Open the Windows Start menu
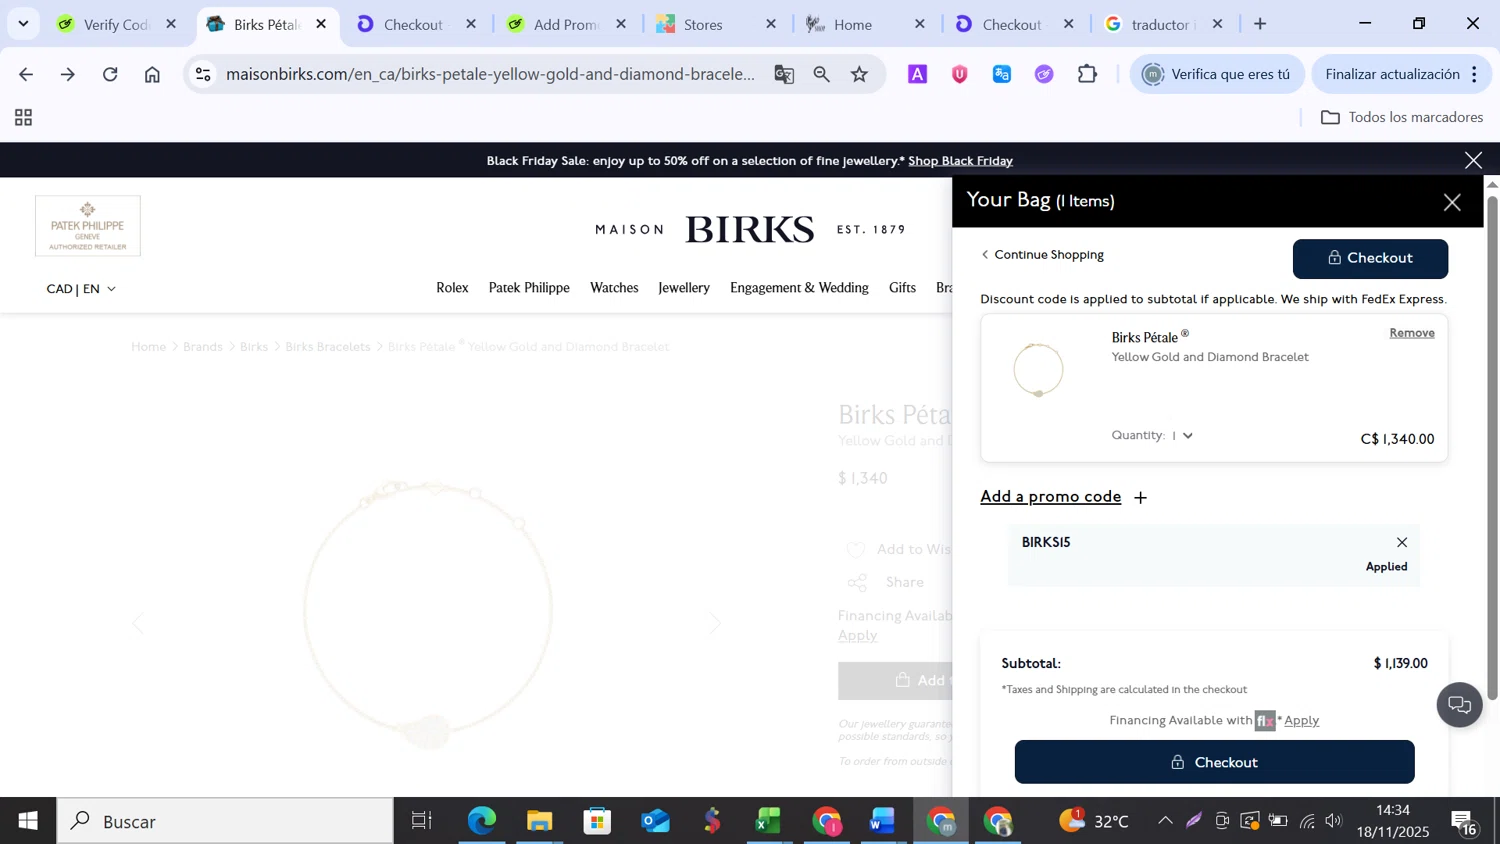The width and height of the screenshot is (1500, 844). tap(28, 821)
